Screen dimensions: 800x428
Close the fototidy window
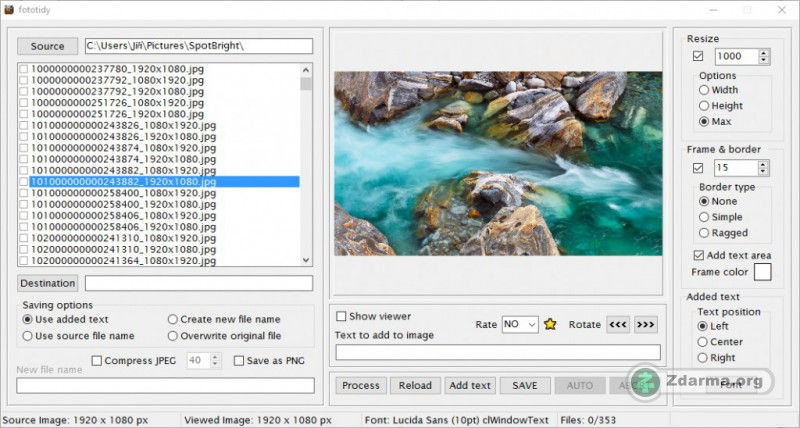coord(782,10)
